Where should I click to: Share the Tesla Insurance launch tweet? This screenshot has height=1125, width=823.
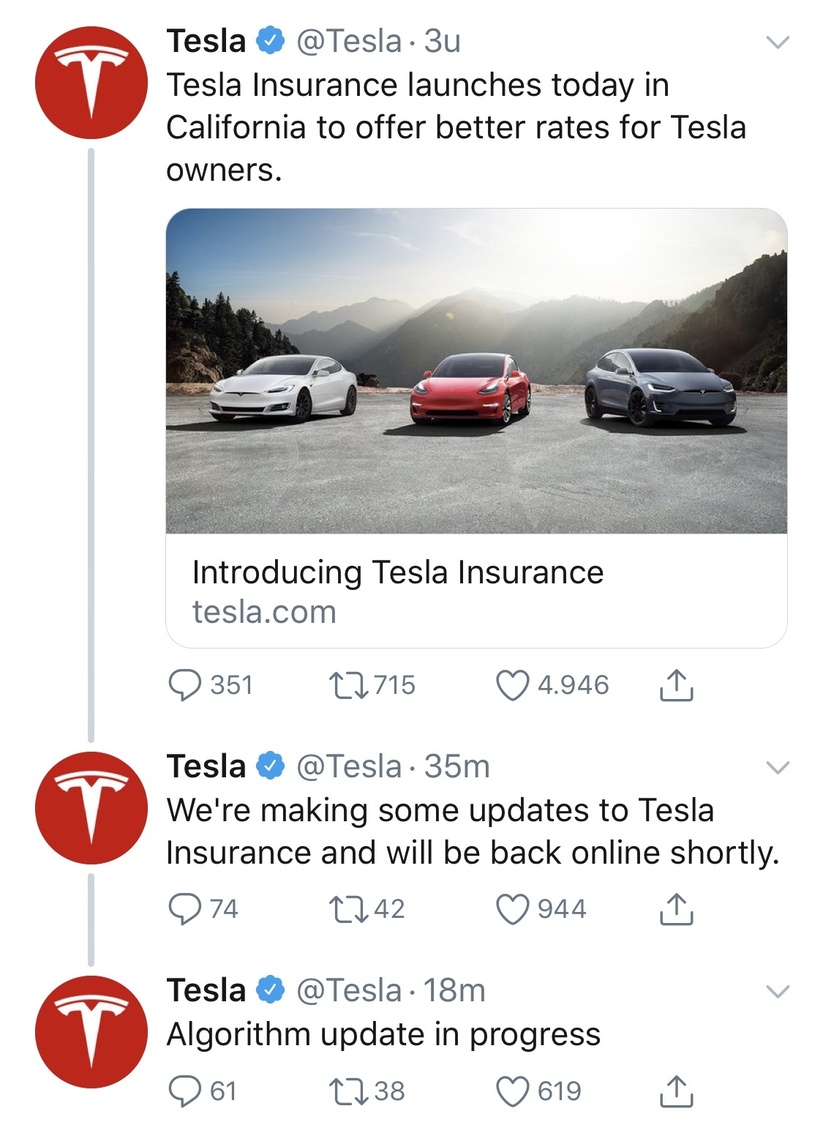tap(678, 685)
